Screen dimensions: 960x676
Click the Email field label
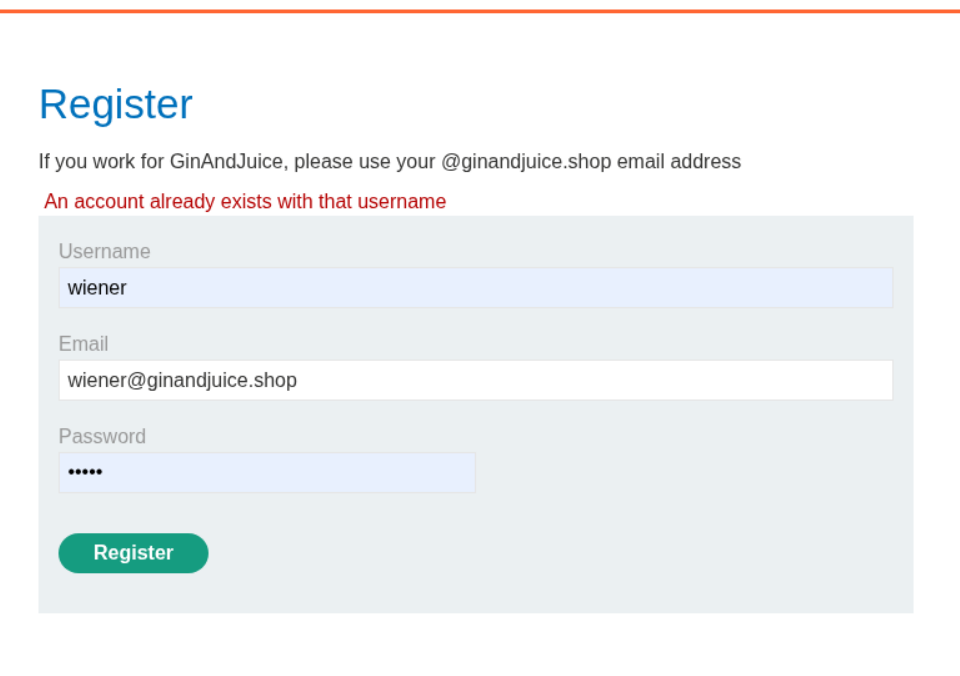click(x=83, y=343)
